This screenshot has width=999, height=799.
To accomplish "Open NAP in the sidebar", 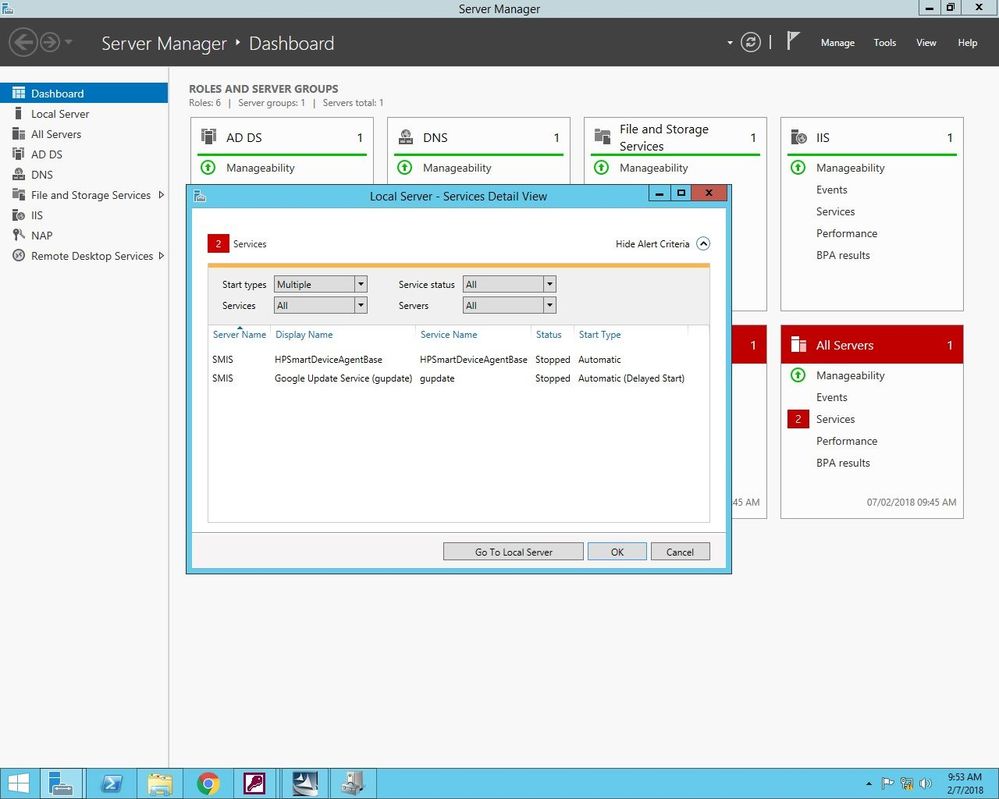I will (83, 236).
